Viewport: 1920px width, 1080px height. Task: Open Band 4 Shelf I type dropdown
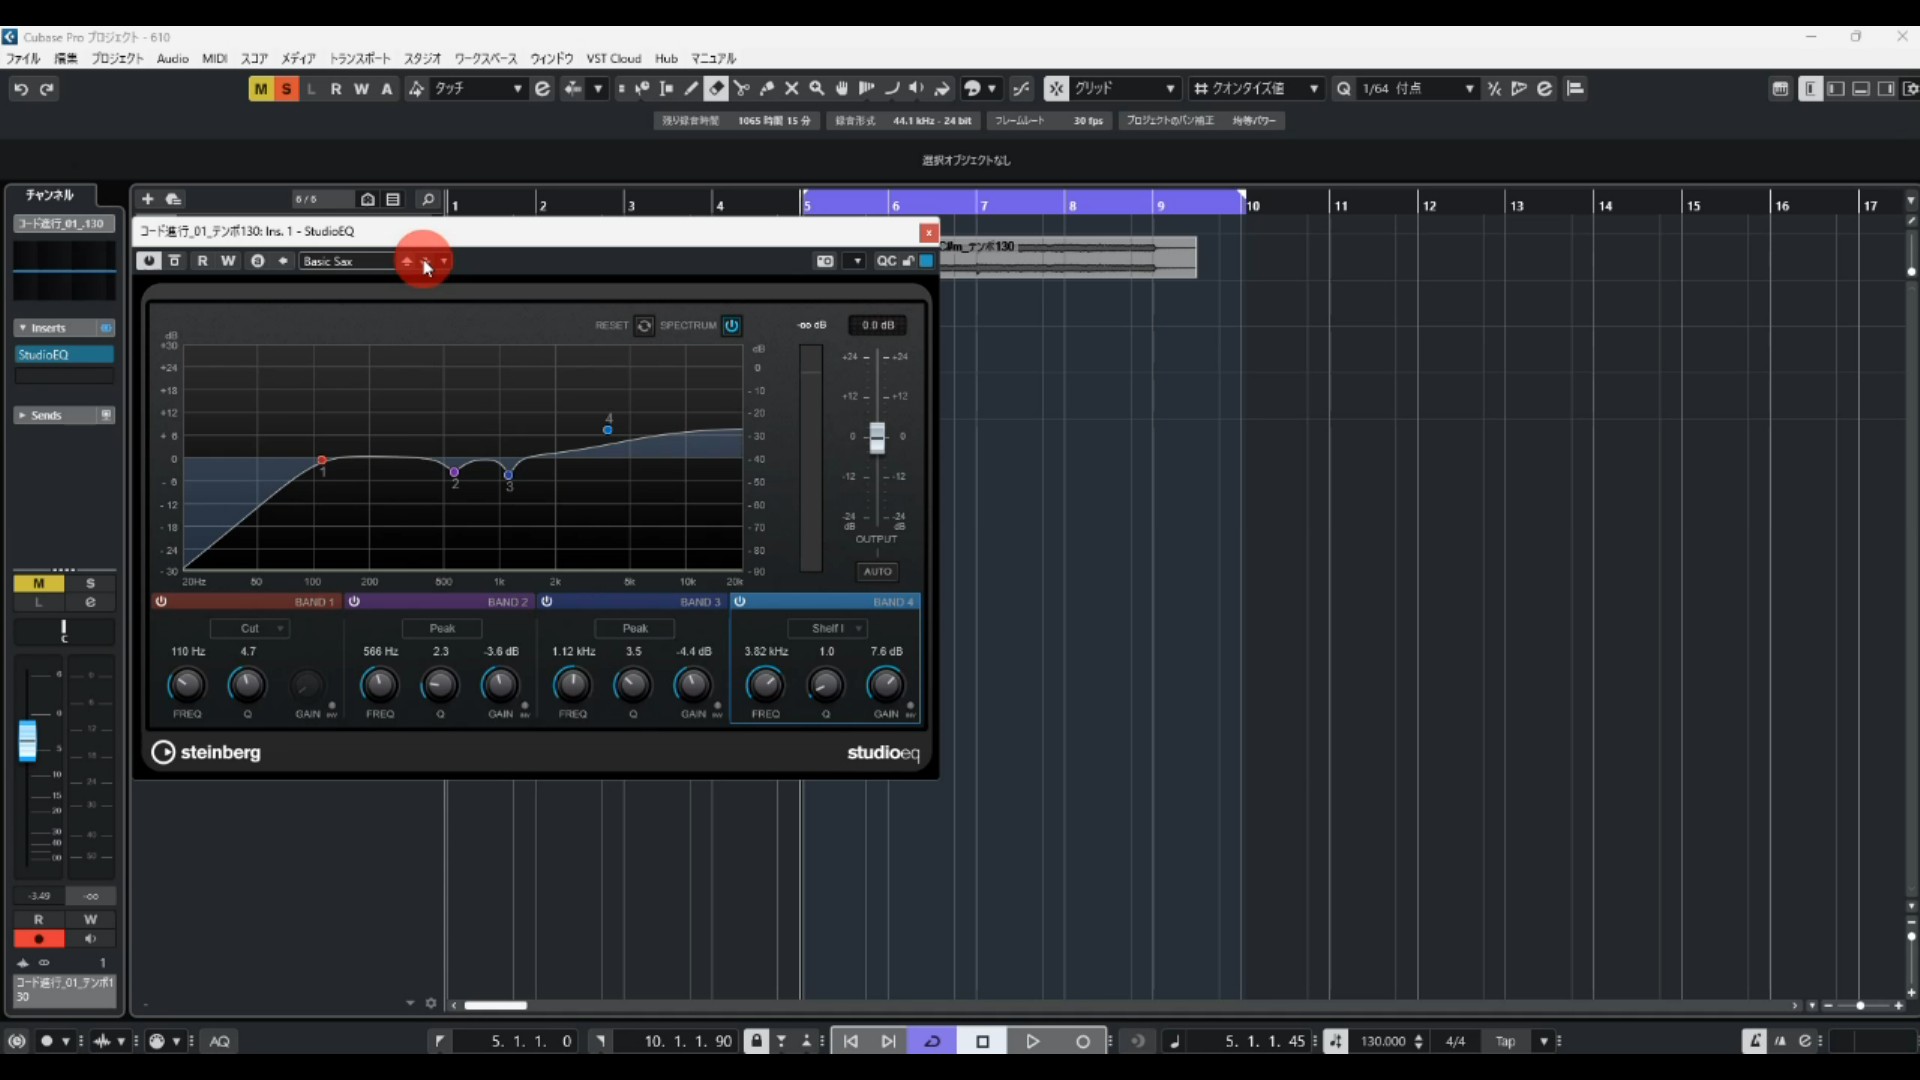(x=827, y=628)
